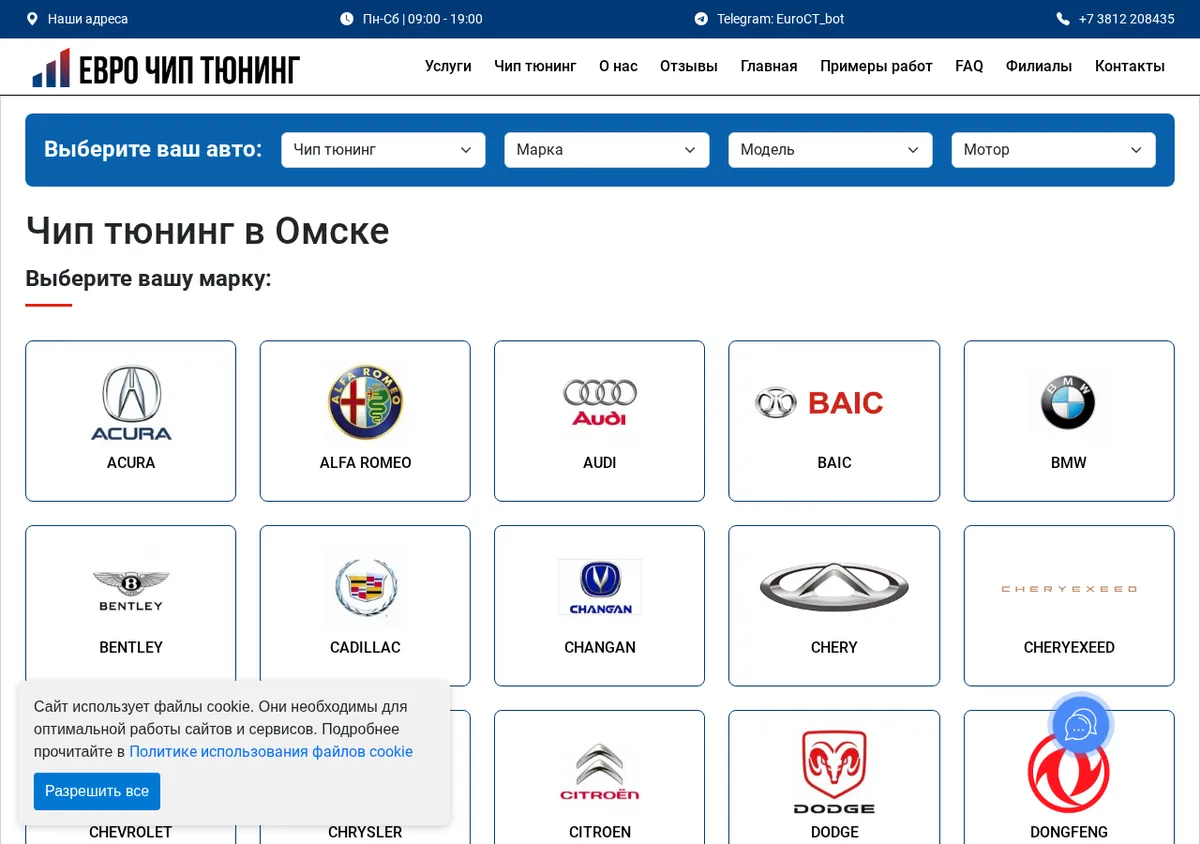Click the Euro Chip Tuning site logo
This screenshot has height=844, width=1200.
click(166, 67)
